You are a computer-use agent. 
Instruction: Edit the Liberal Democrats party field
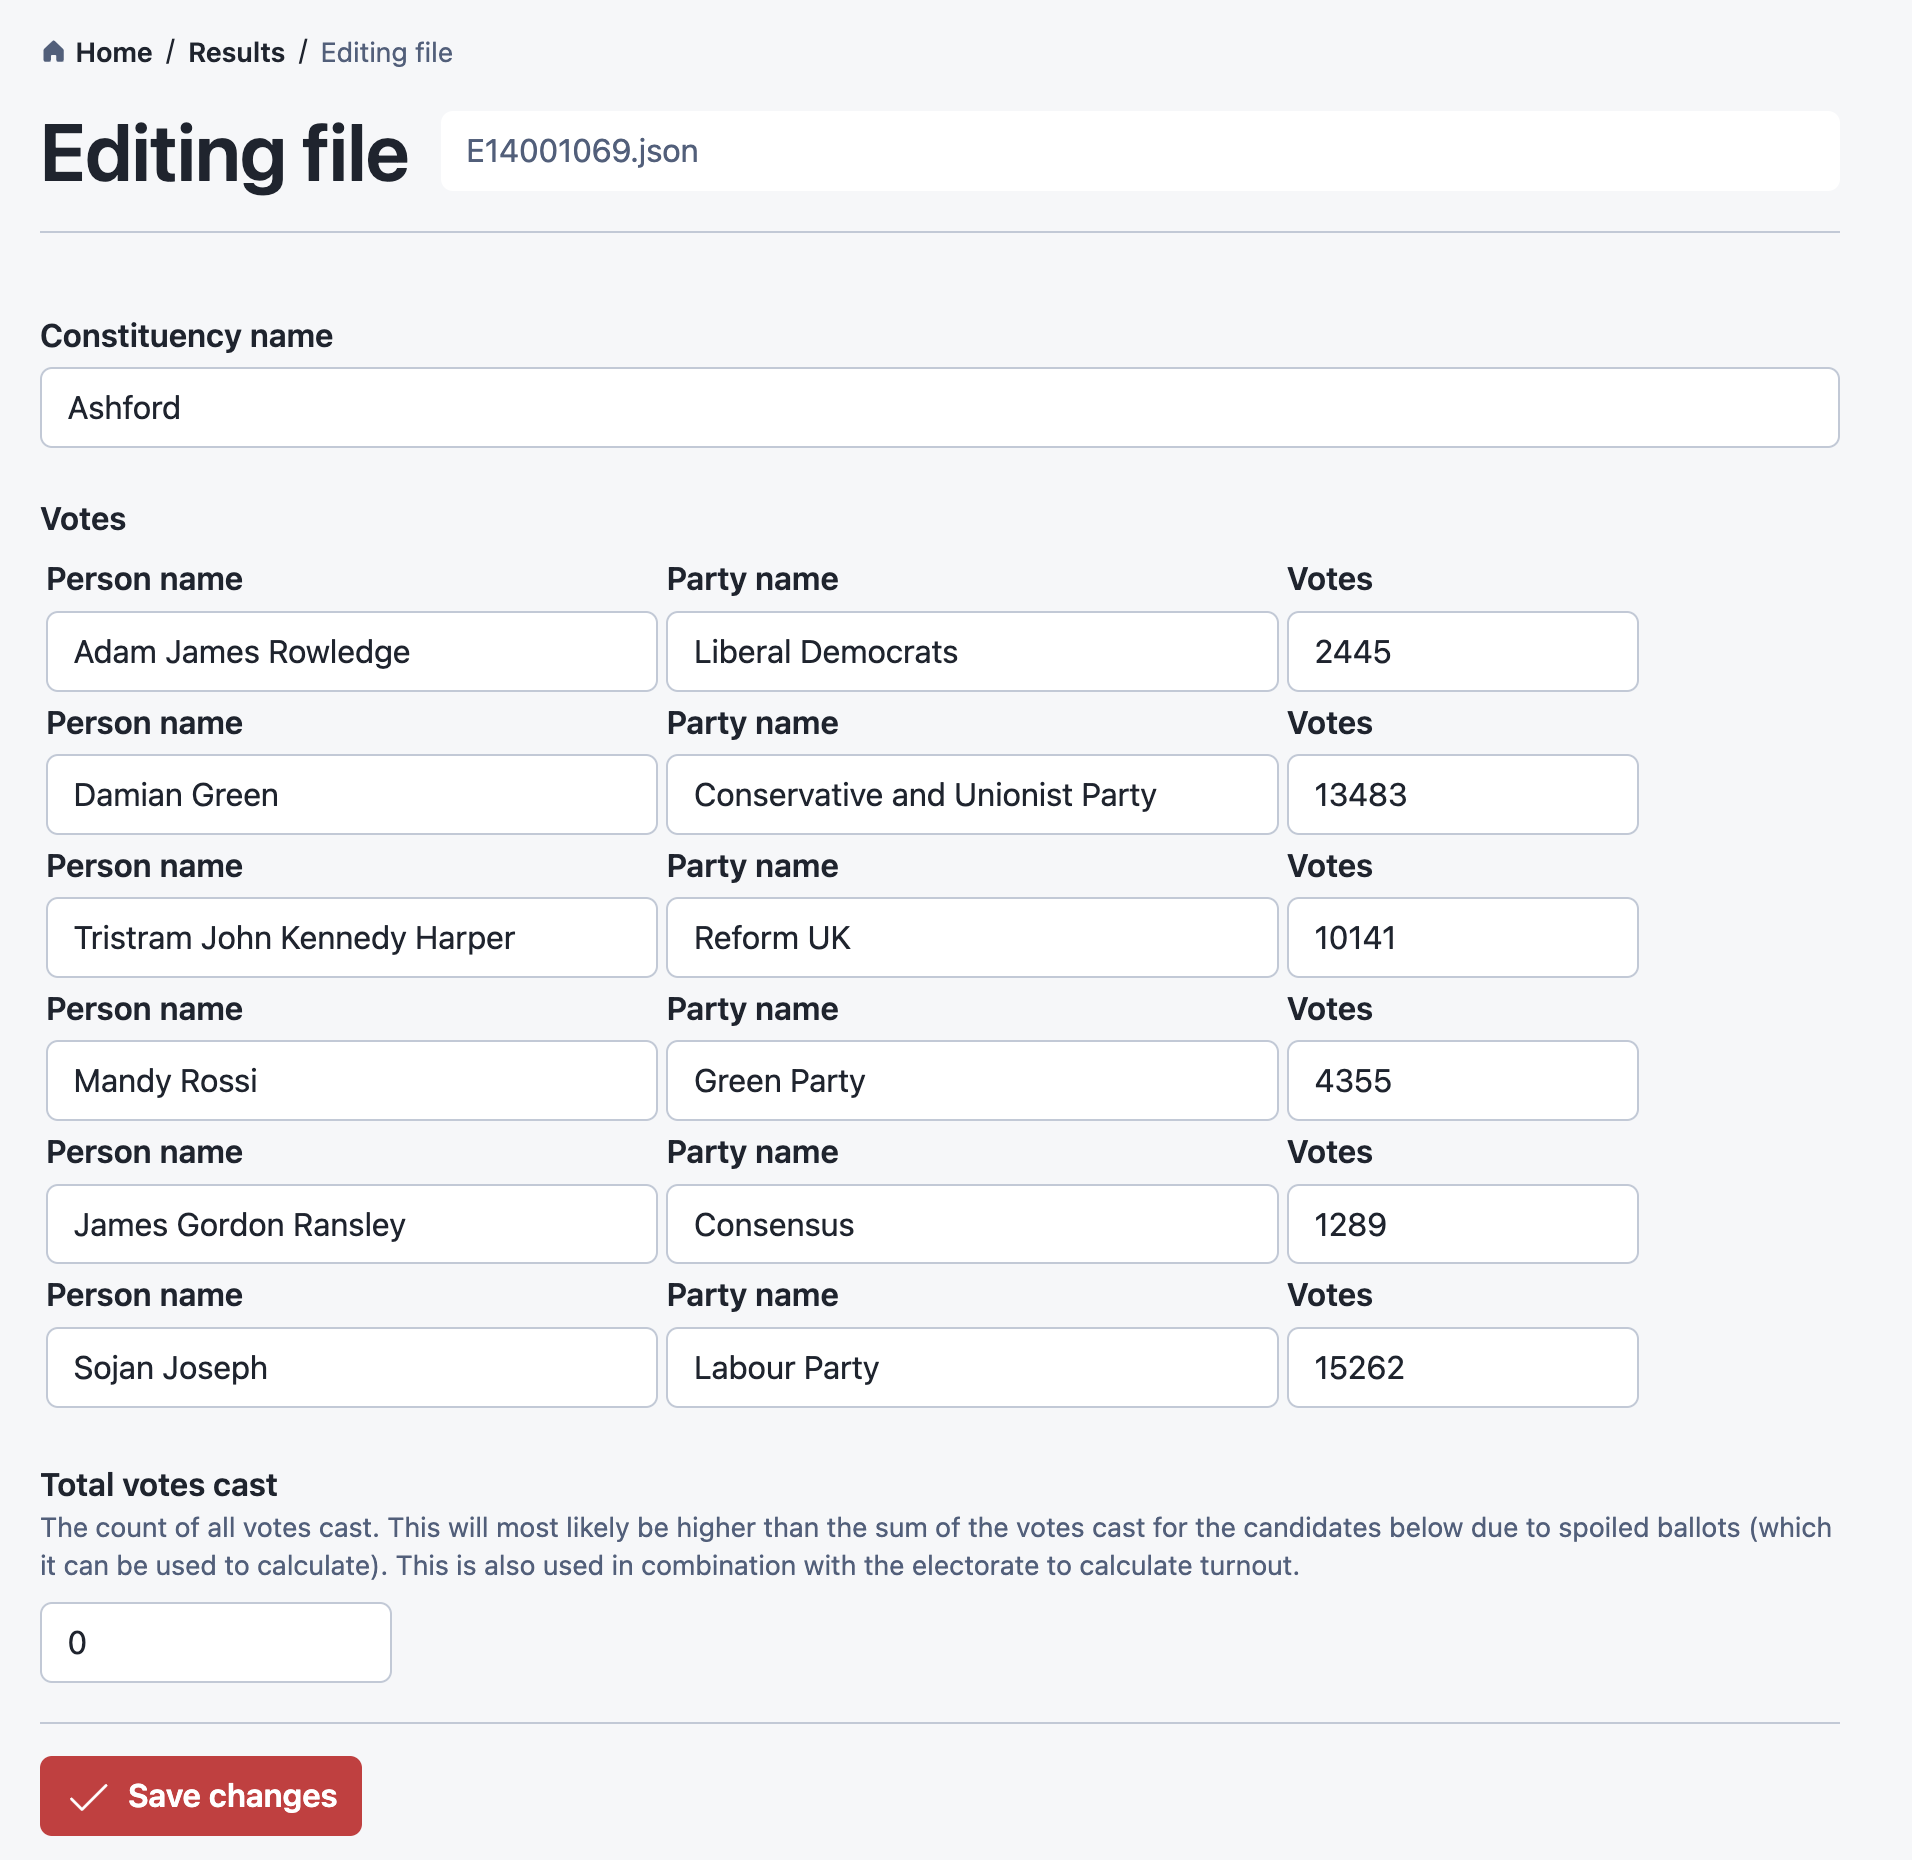click(972, 652)
